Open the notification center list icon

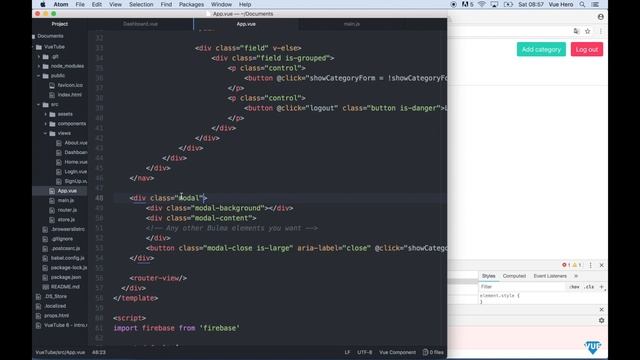[x=595, y=4]
